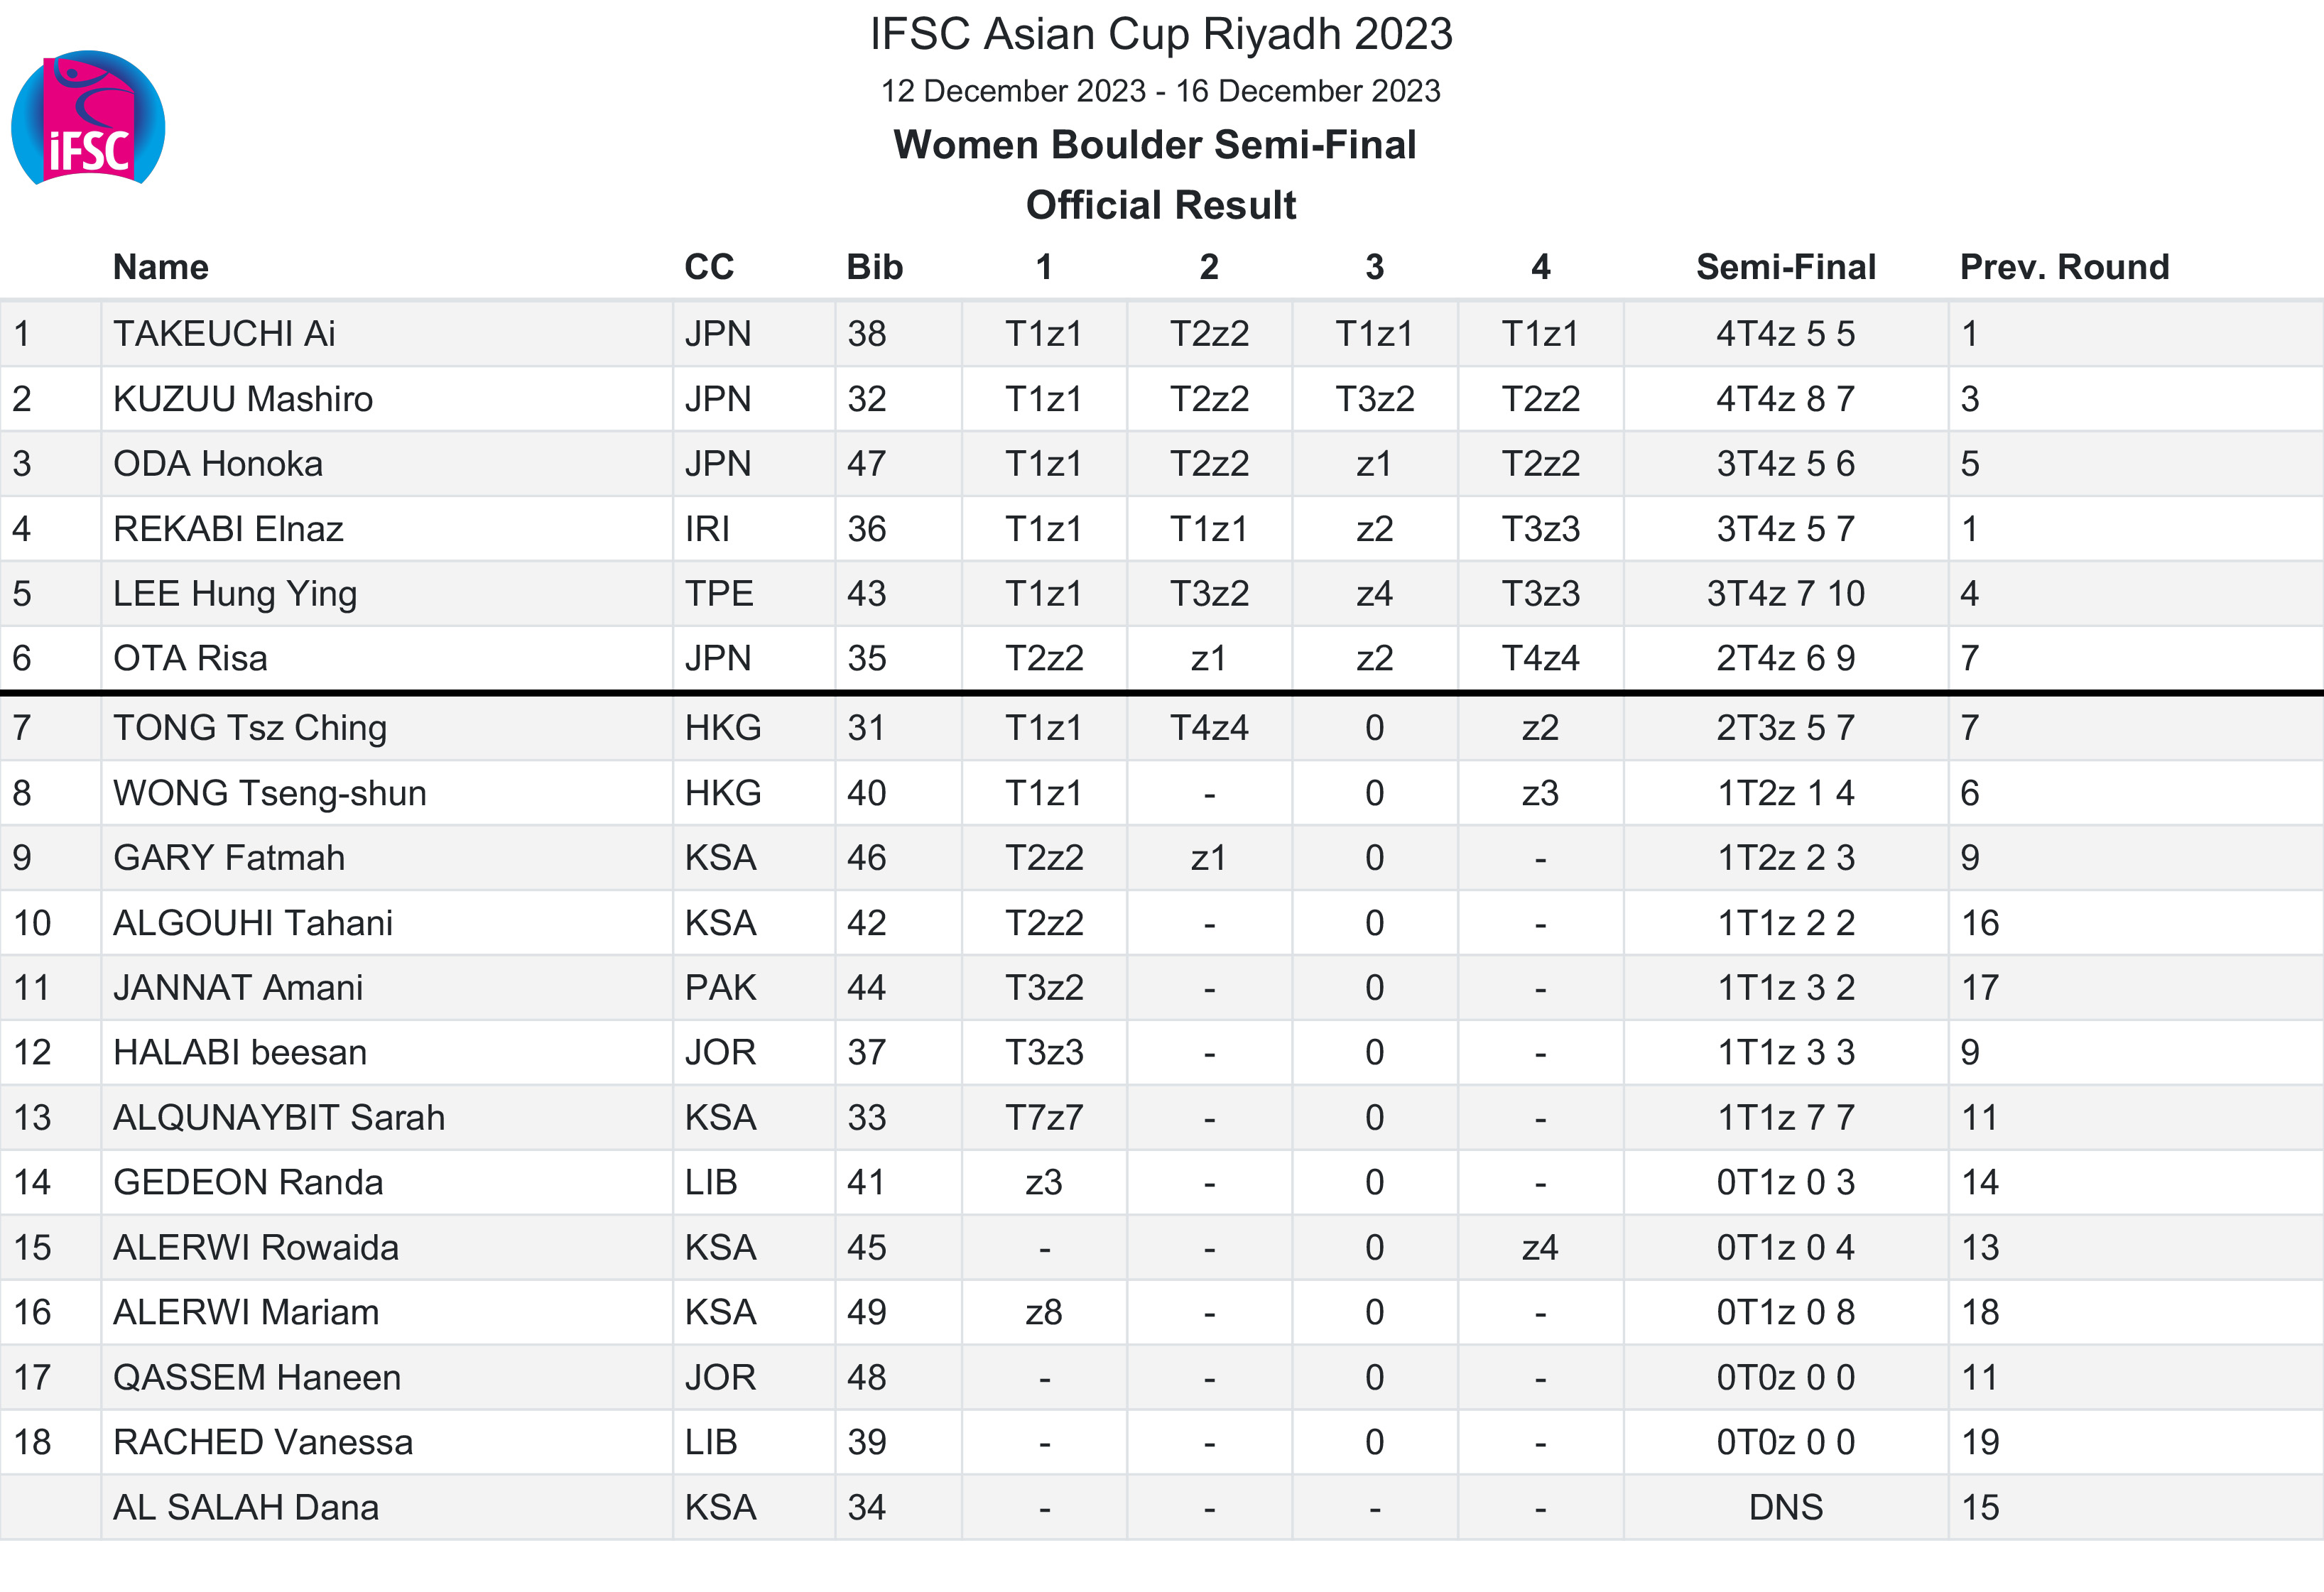2324x1592 pixels.
Task: Click LEE Hung Ying's semi-final score 3T4z 7 10
Action: click(1785, 594)
